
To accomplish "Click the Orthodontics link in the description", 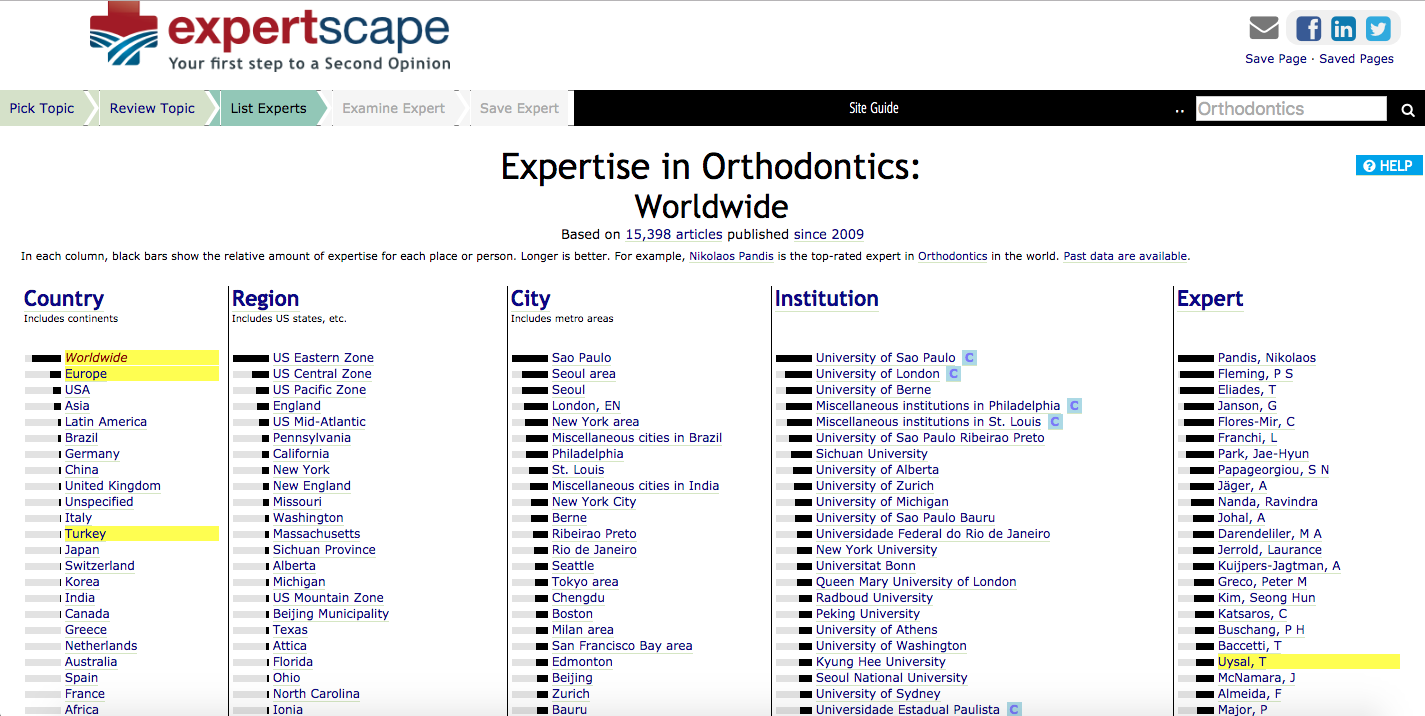I will click(952, 256).
